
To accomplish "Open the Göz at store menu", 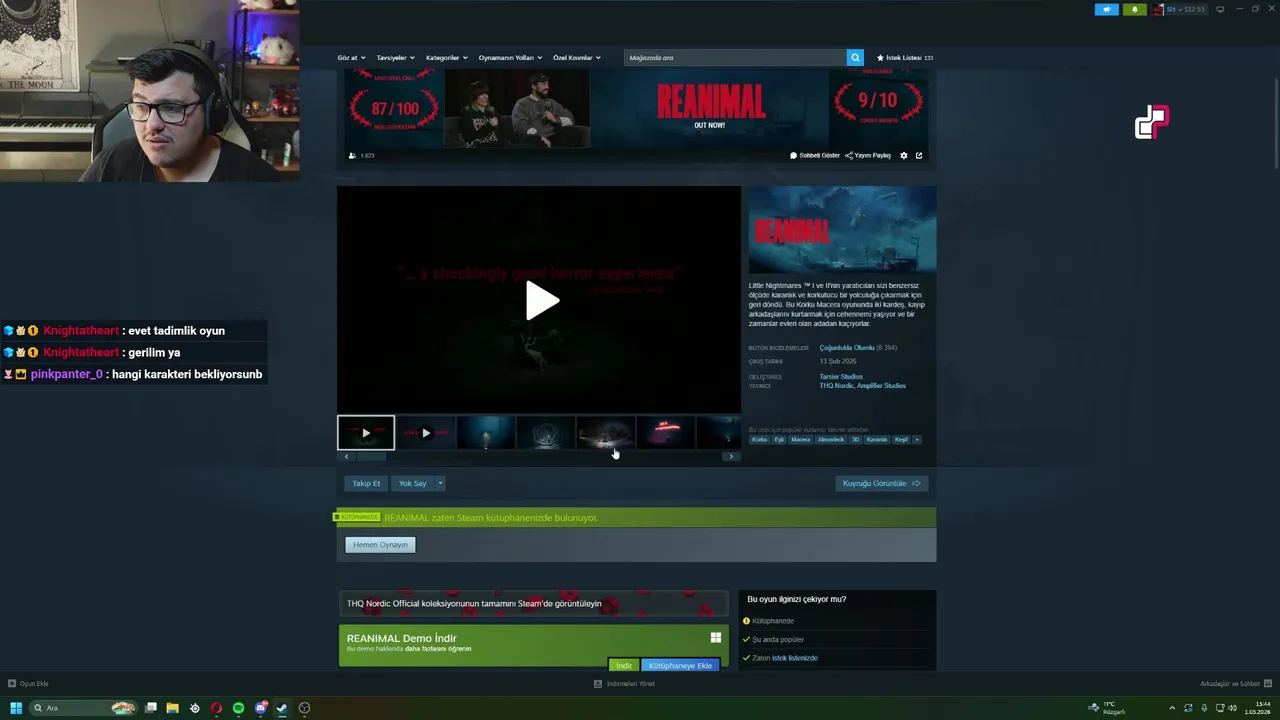I will [351, 58].
